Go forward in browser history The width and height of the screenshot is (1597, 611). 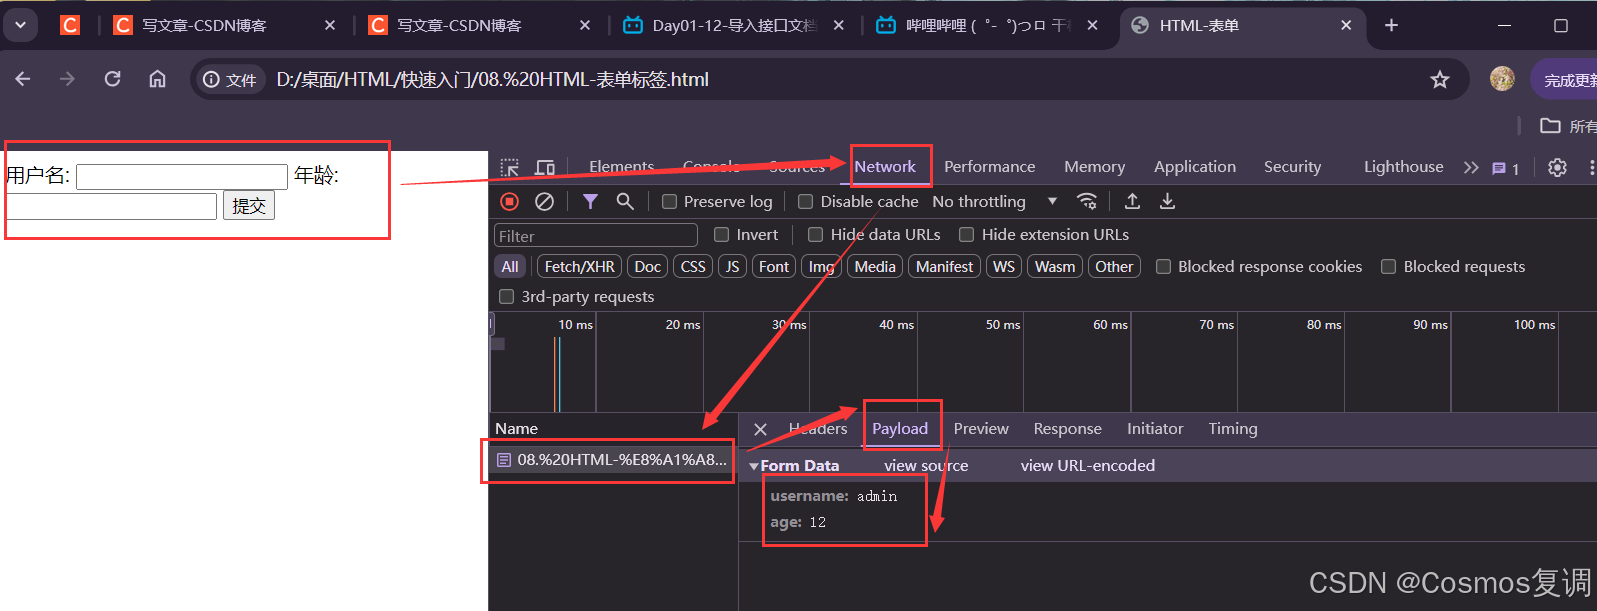pyautogui.click(x=67, y=79)
